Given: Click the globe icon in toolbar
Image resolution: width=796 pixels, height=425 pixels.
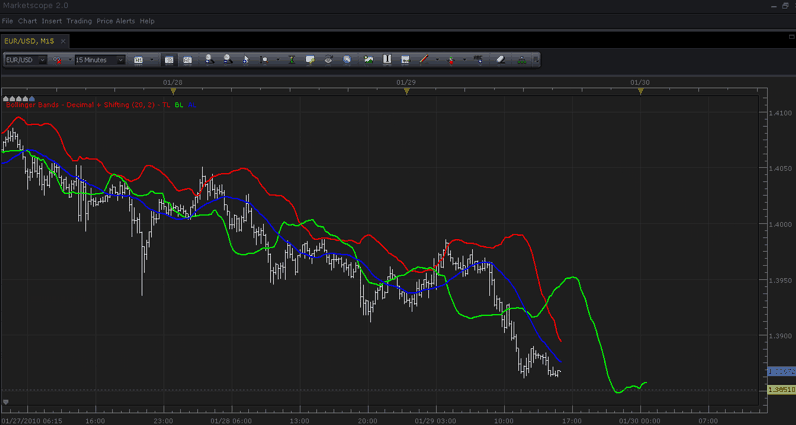Looking at the screenshot, I should pos(347,60).
